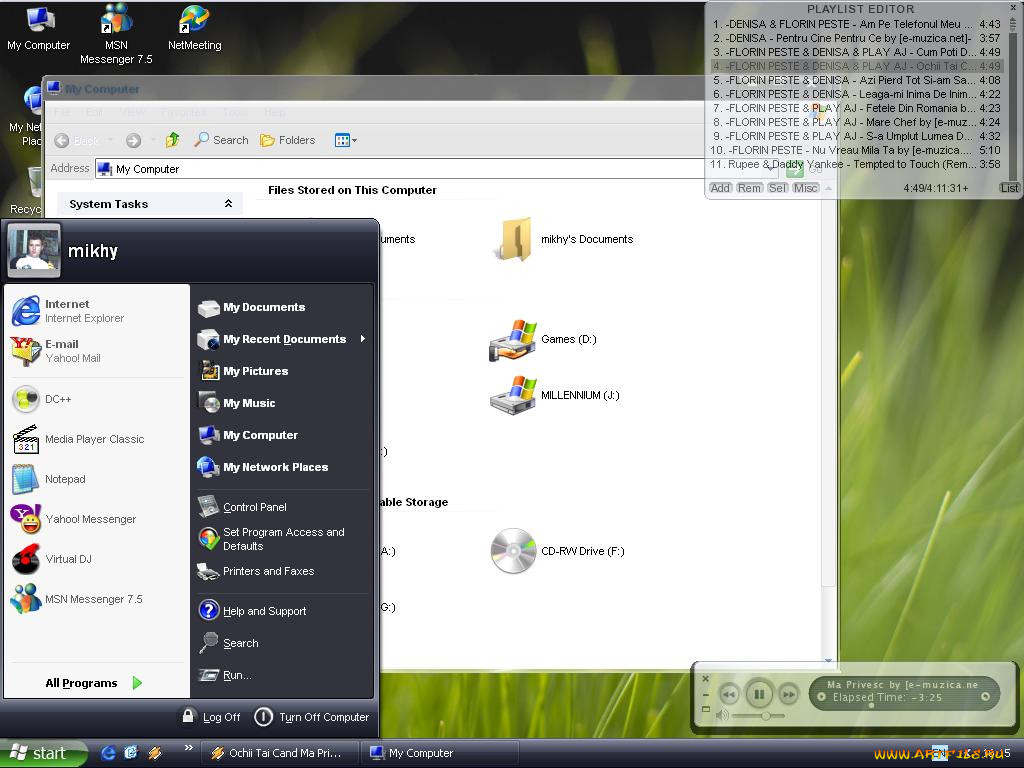
Task: Launch Internet Explorer from Quick Launch
Action: tap(108, 753)
